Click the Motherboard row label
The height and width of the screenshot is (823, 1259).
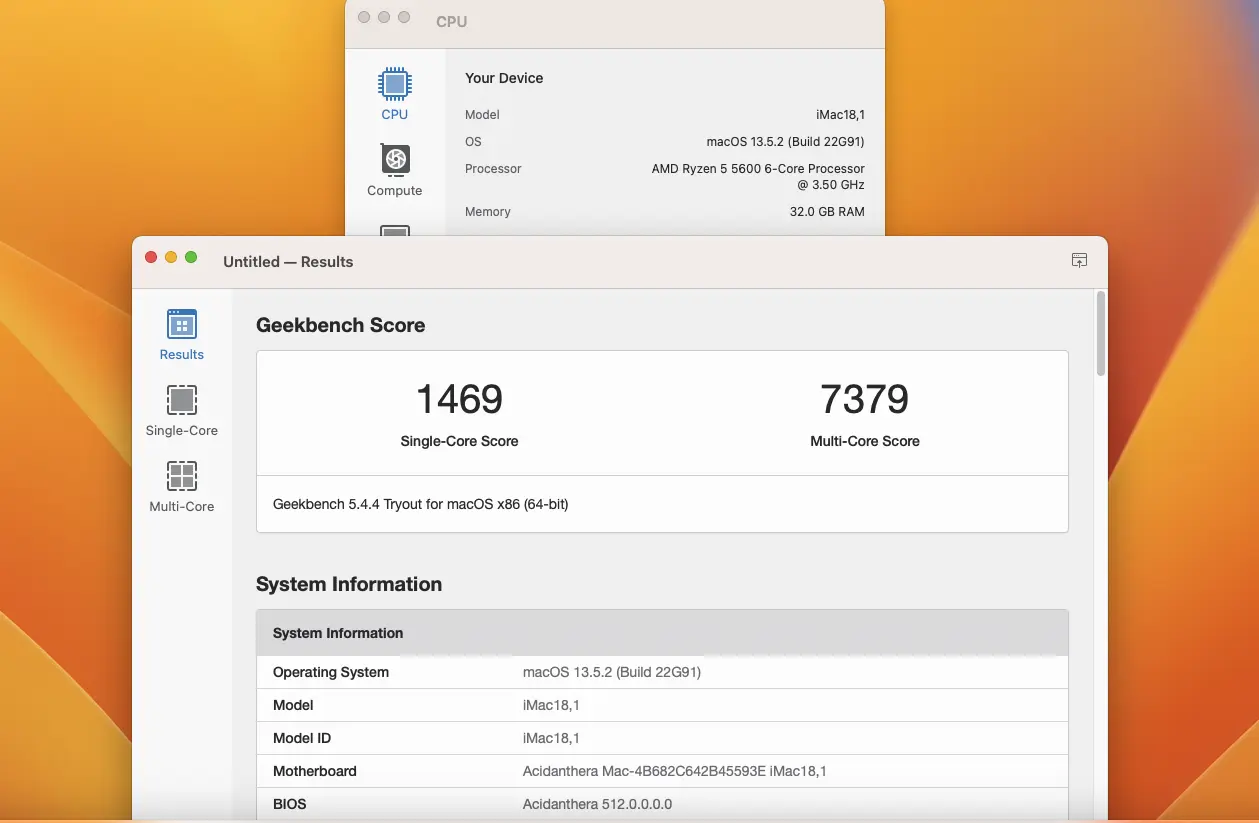(315, 771)
